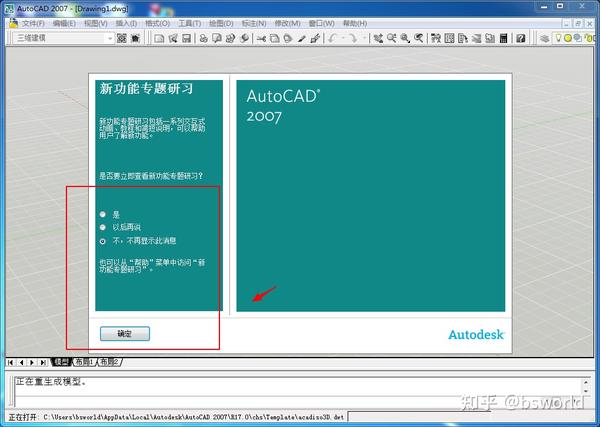This screenshot has width=600, height=427.
Task: Click inside the command line input area
Action: 298,401
